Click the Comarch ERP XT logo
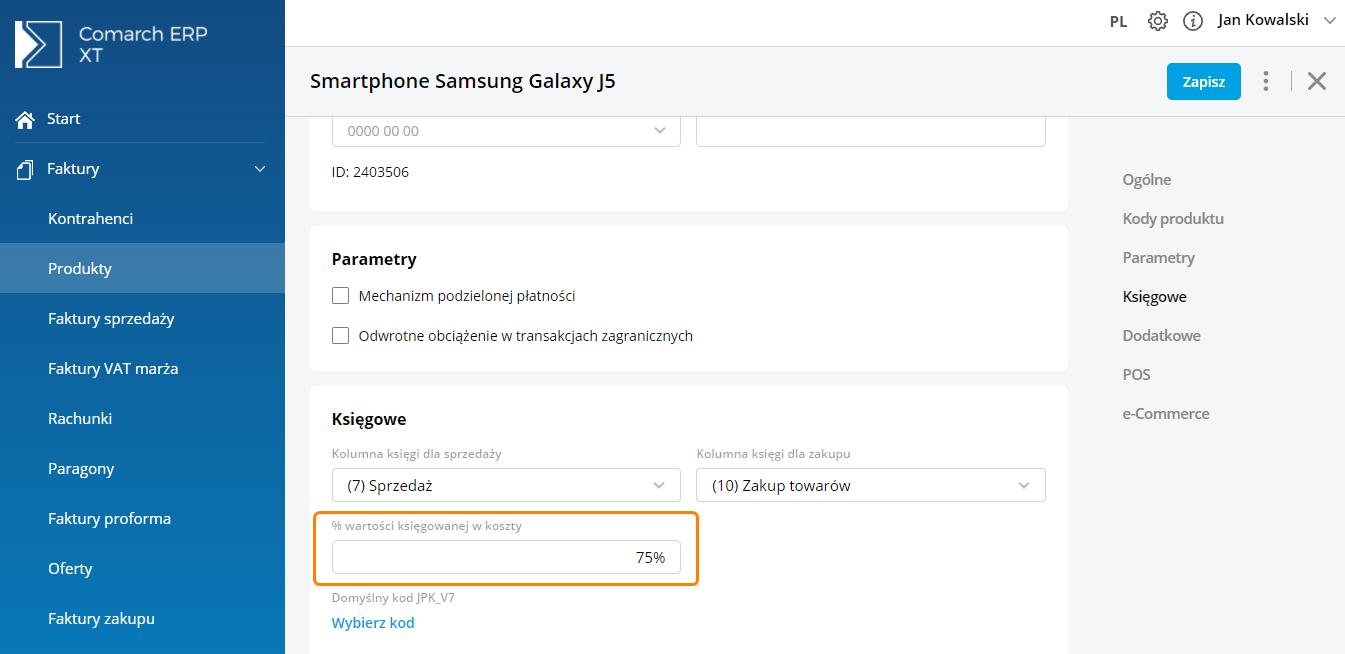 click(x=38, y=44)
